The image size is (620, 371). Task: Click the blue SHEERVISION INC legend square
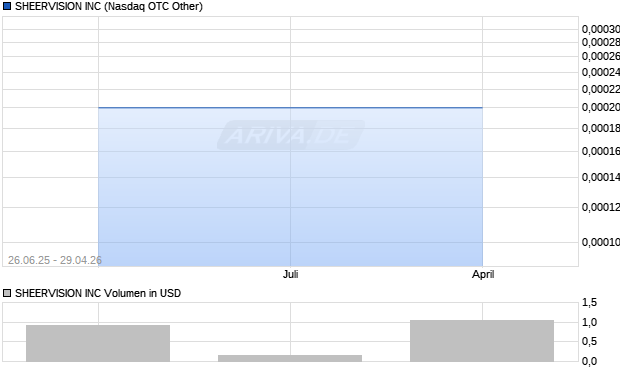(x=7, y=6)
